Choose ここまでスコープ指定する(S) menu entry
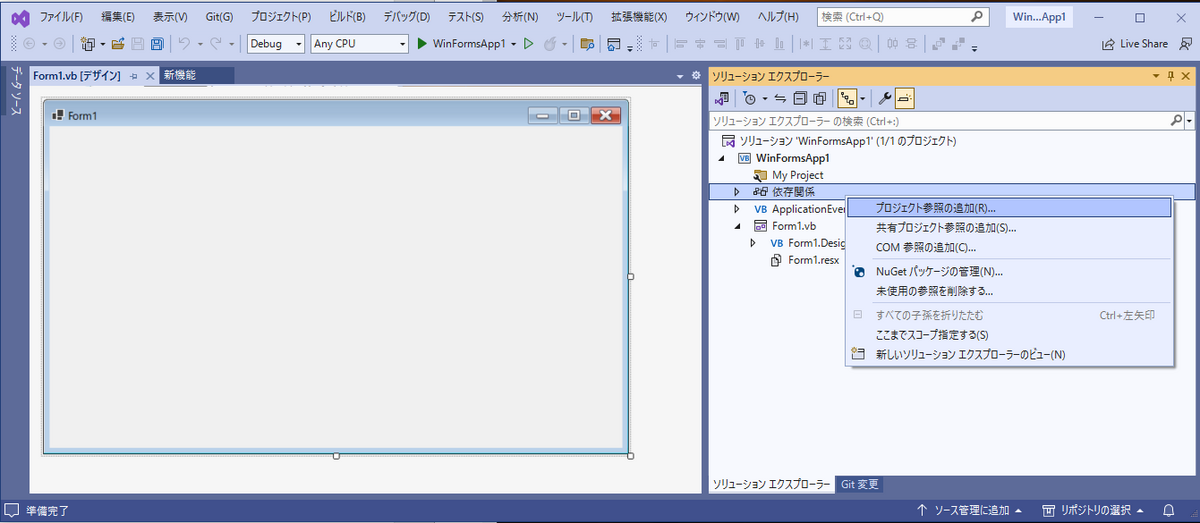 [1008, 334]
